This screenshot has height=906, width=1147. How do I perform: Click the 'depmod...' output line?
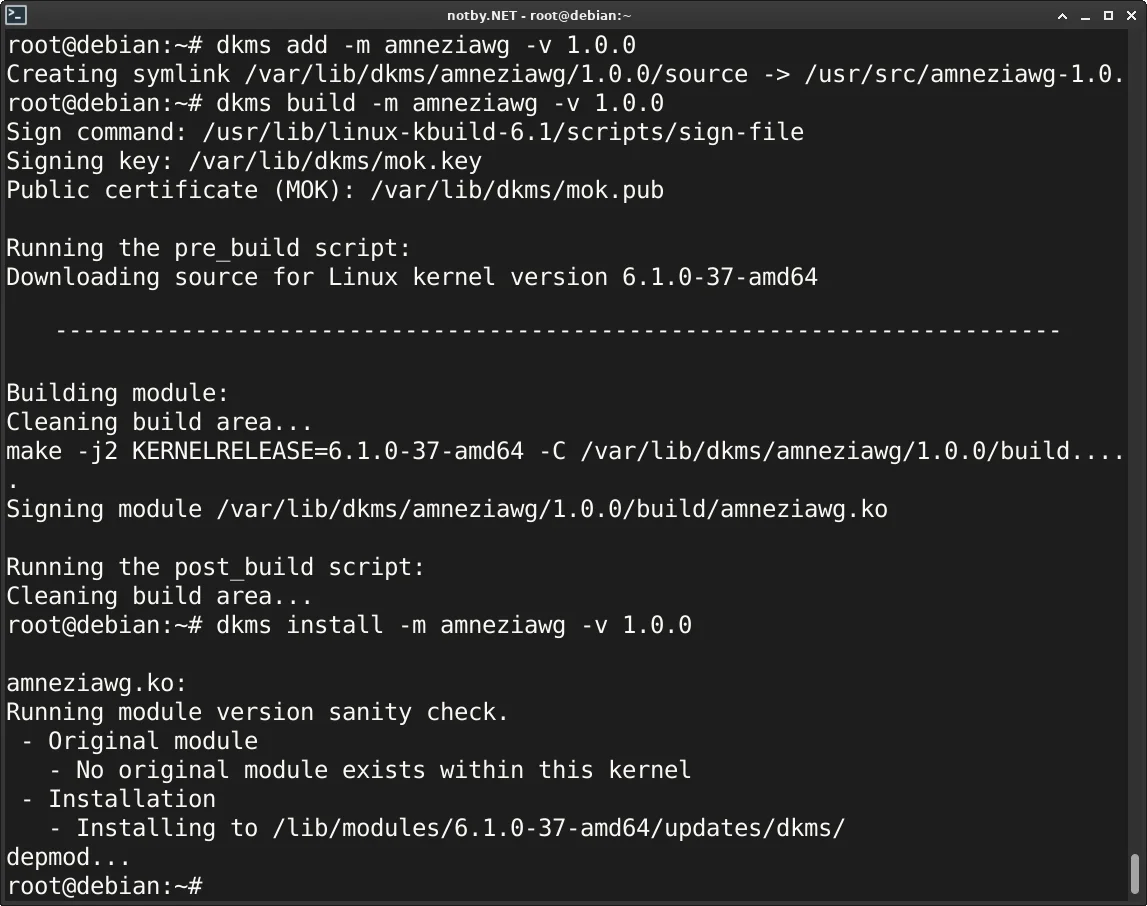(x=68, y=857)
